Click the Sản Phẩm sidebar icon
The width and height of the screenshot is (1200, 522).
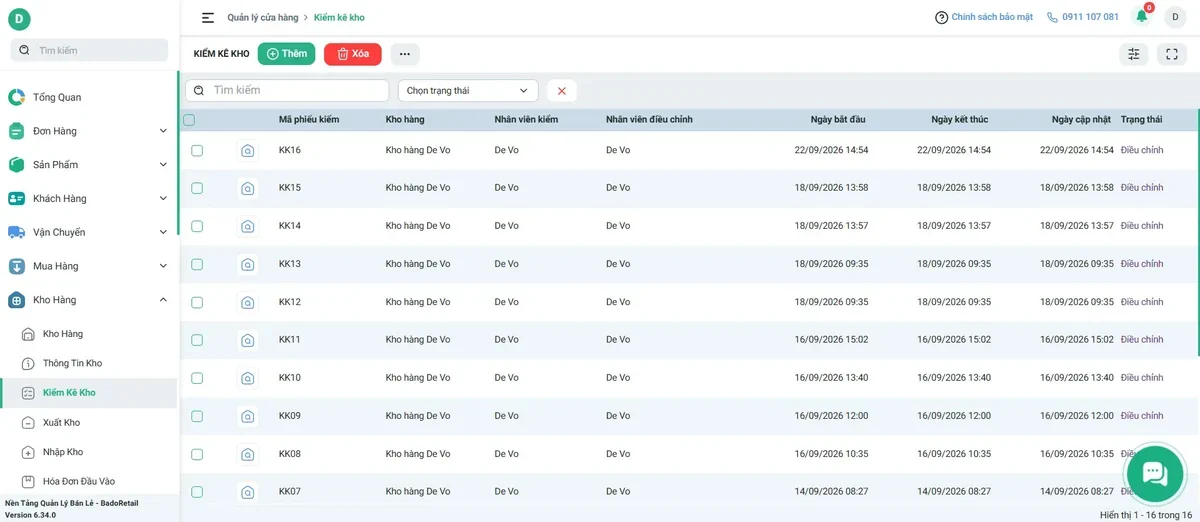pos(16,165)
